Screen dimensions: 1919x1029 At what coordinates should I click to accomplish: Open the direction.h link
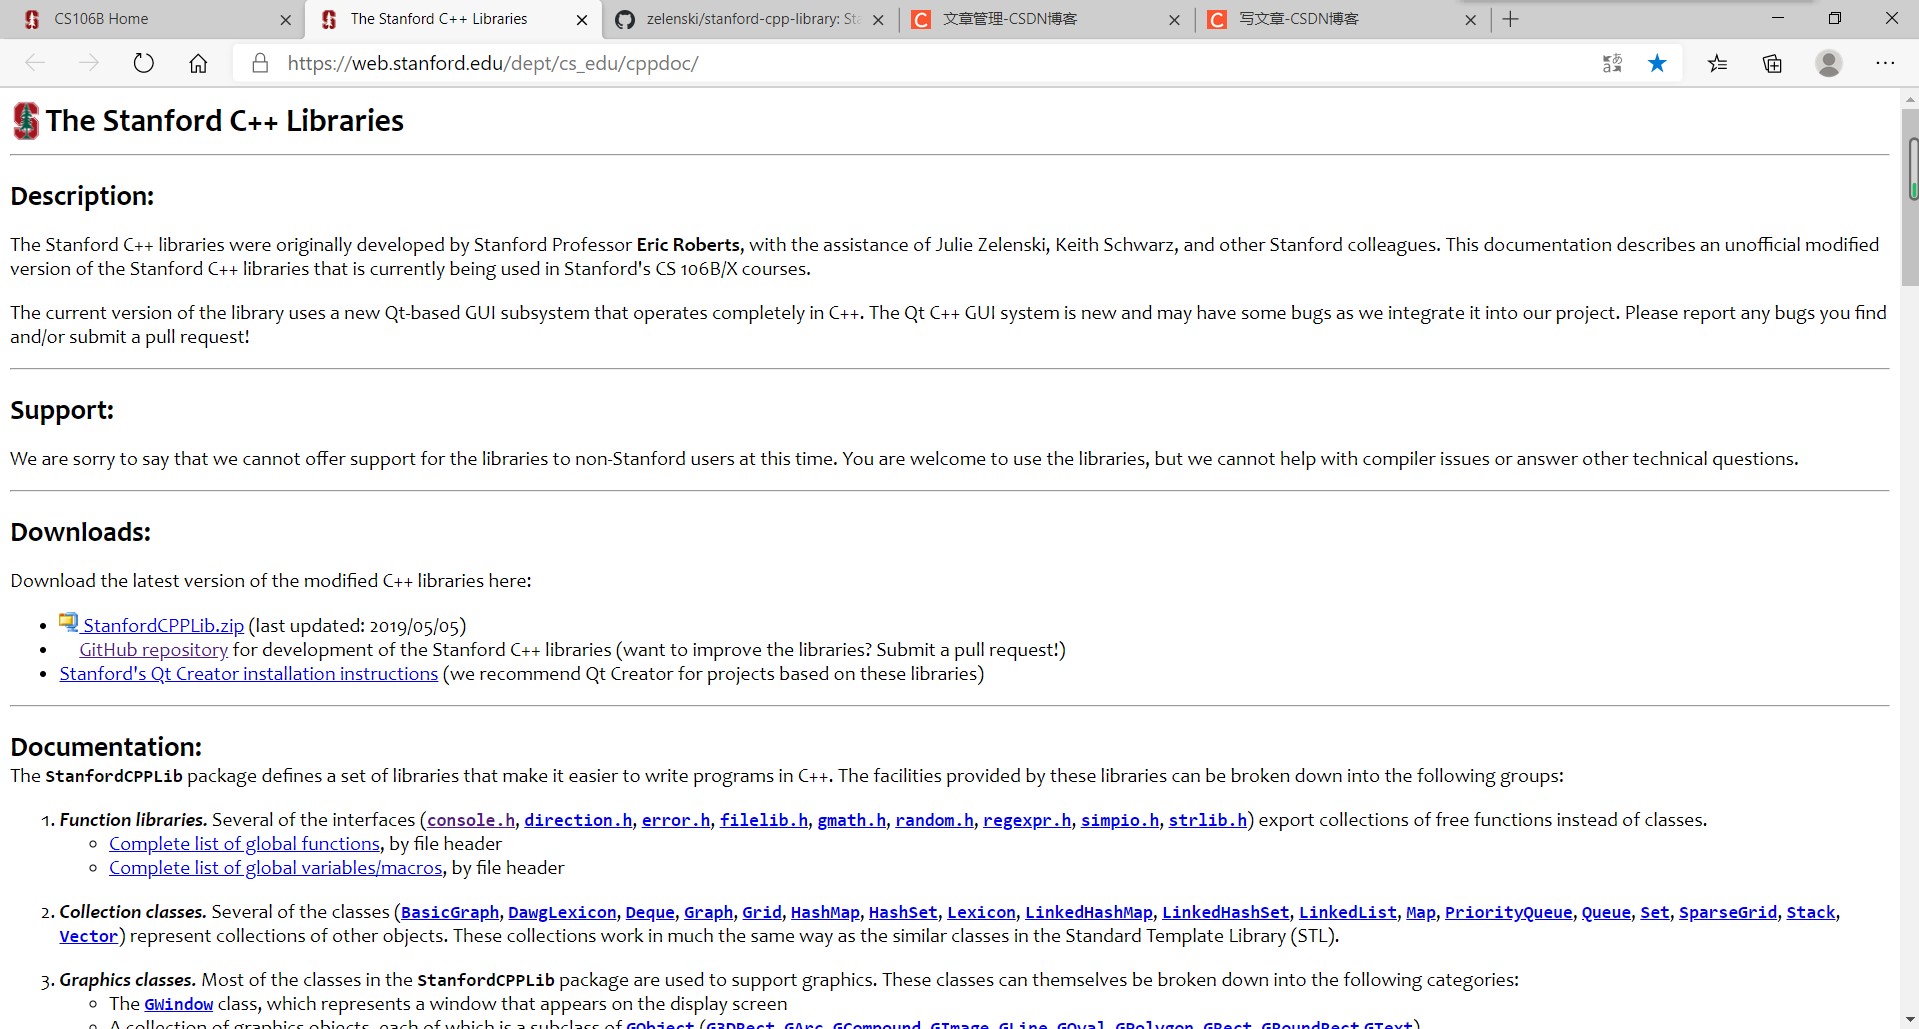pyautogui.click(x=578, y=820)
